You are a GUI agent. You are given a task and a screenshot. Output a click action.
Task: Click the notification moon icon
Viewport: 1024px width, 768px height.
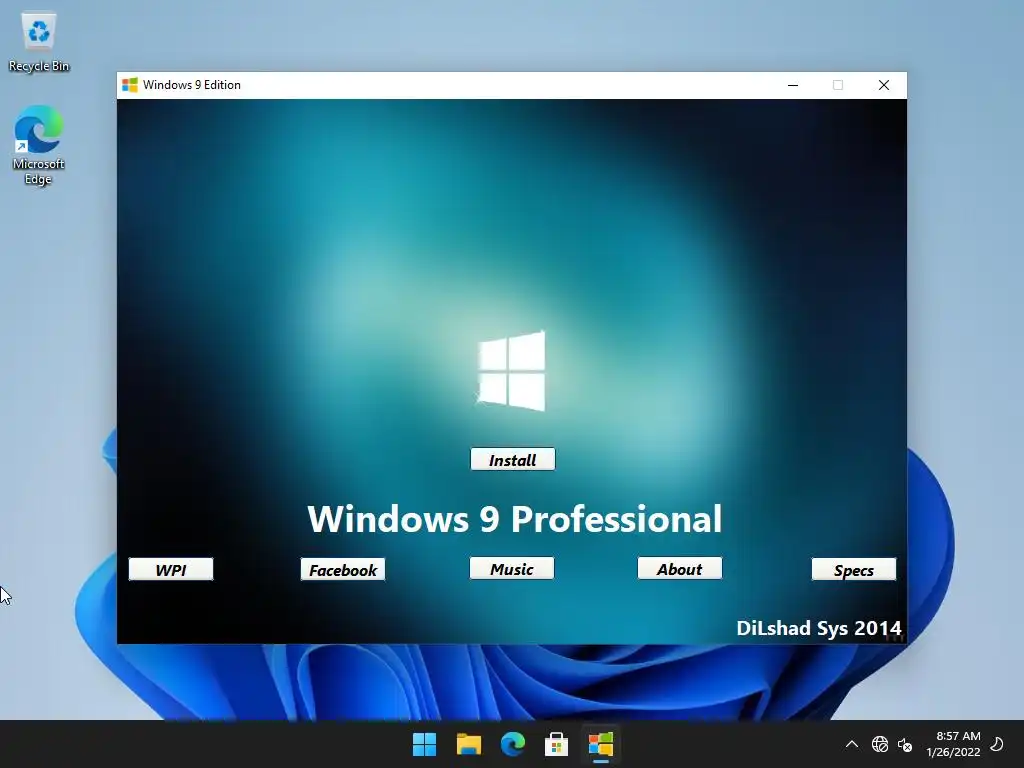[x=997, y=744]
